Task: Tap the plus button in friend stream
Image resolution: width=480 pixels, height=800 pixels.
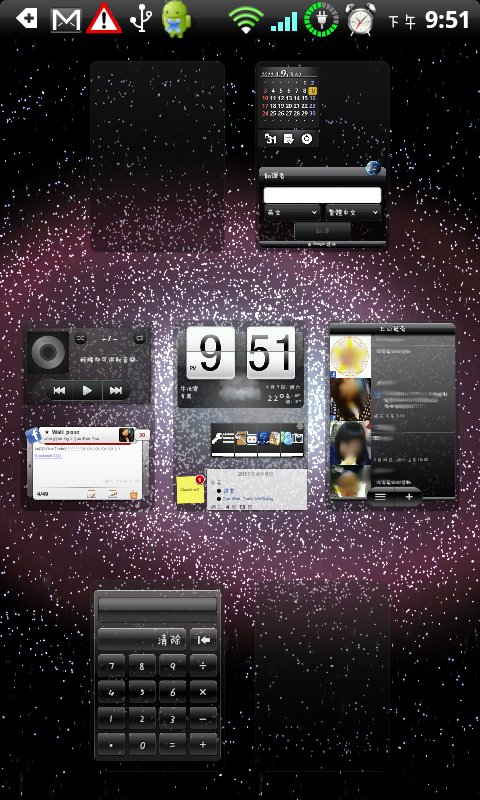Action: click(x=409, y=496)
